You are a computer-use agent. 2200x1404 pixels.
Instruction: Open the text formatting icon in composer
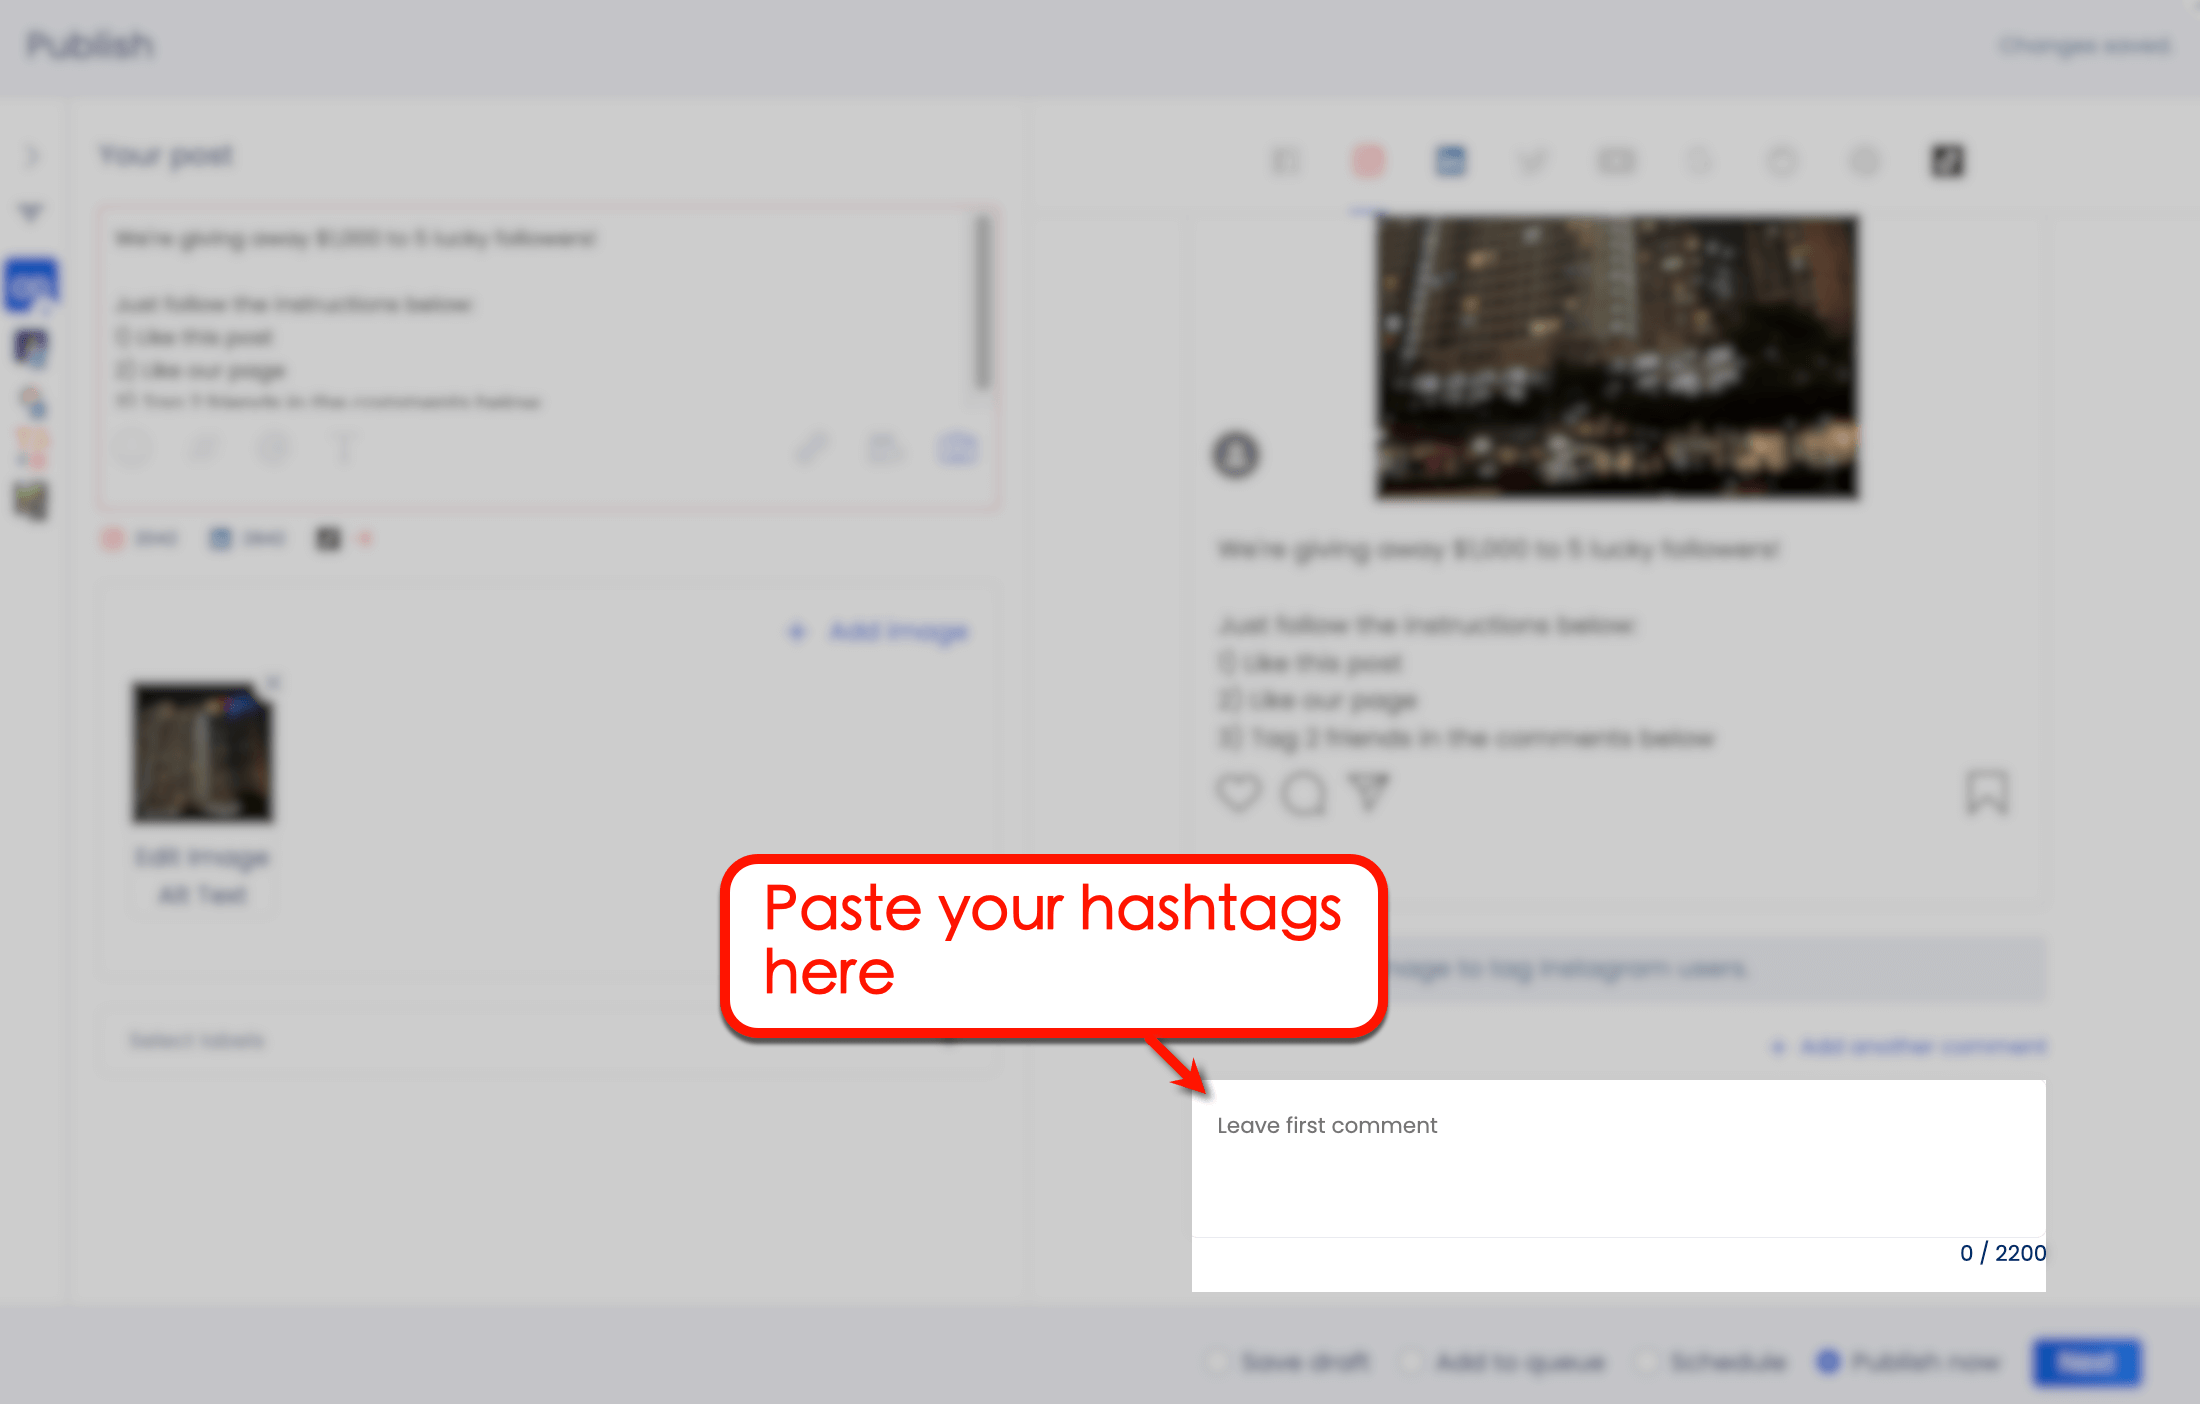coord(345,449)
